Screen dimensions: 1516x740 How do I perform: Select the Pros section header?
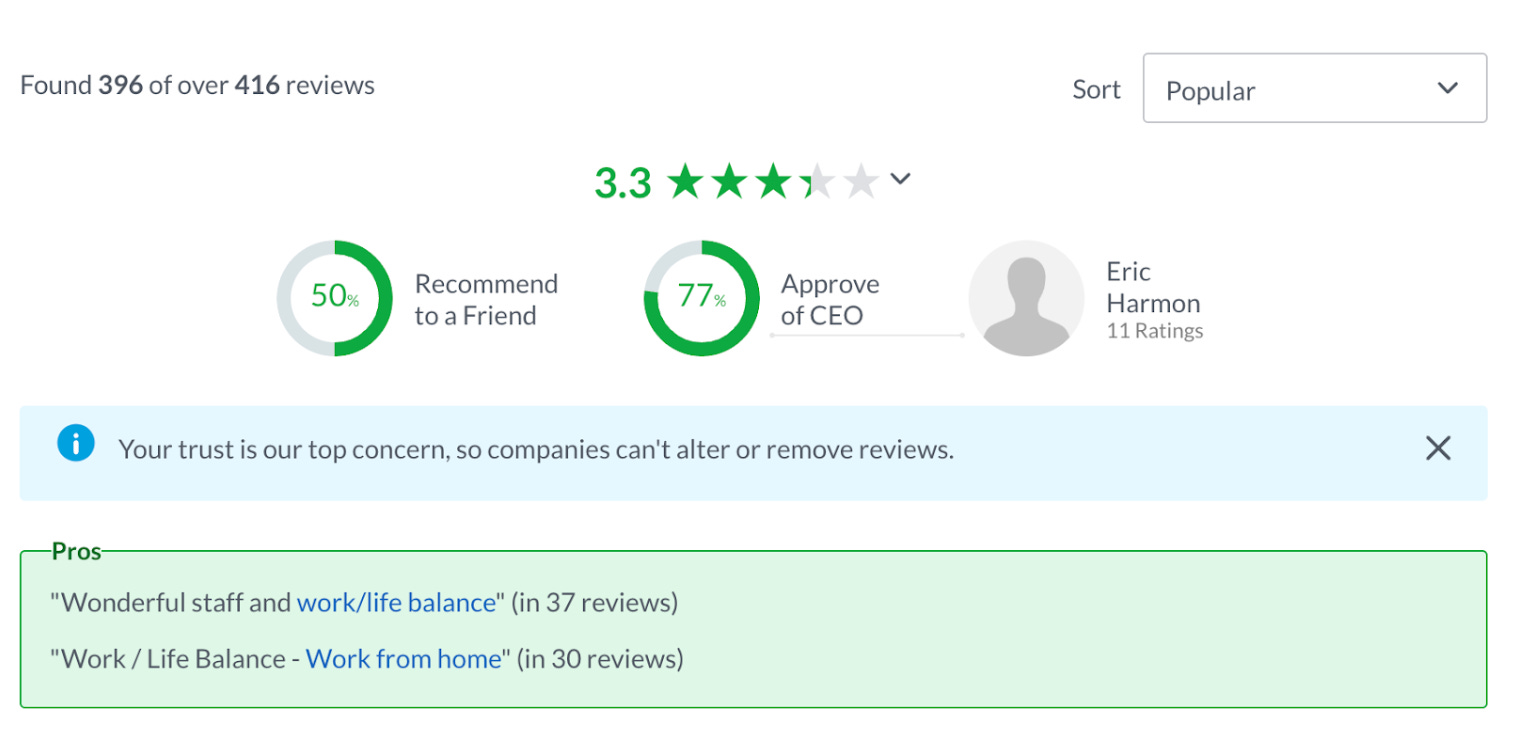76,550
